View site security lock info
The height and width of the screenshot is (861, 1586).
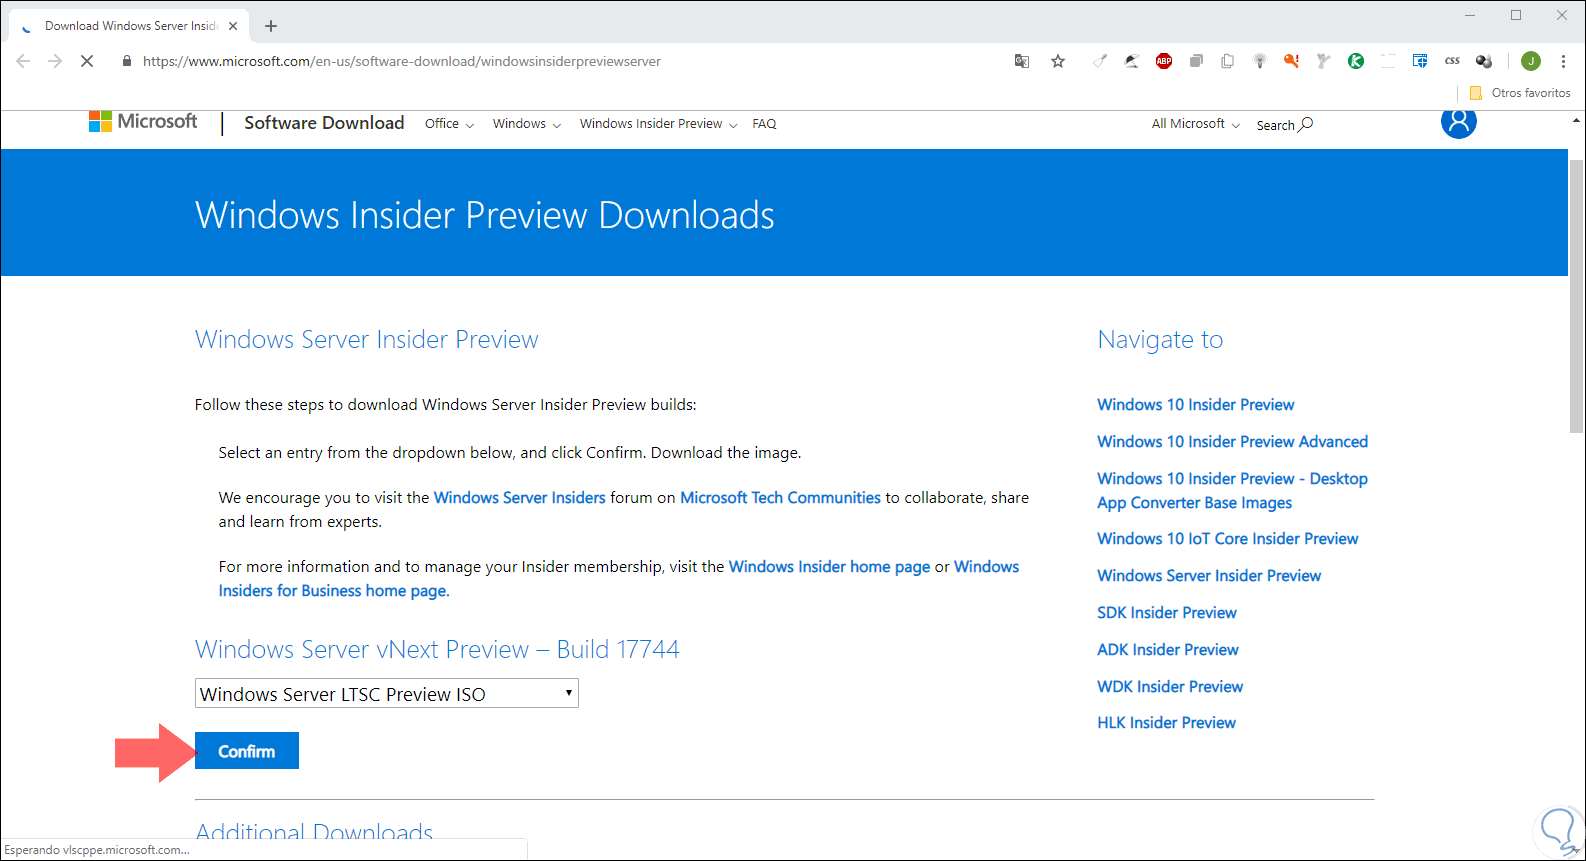tap(126, 61)
